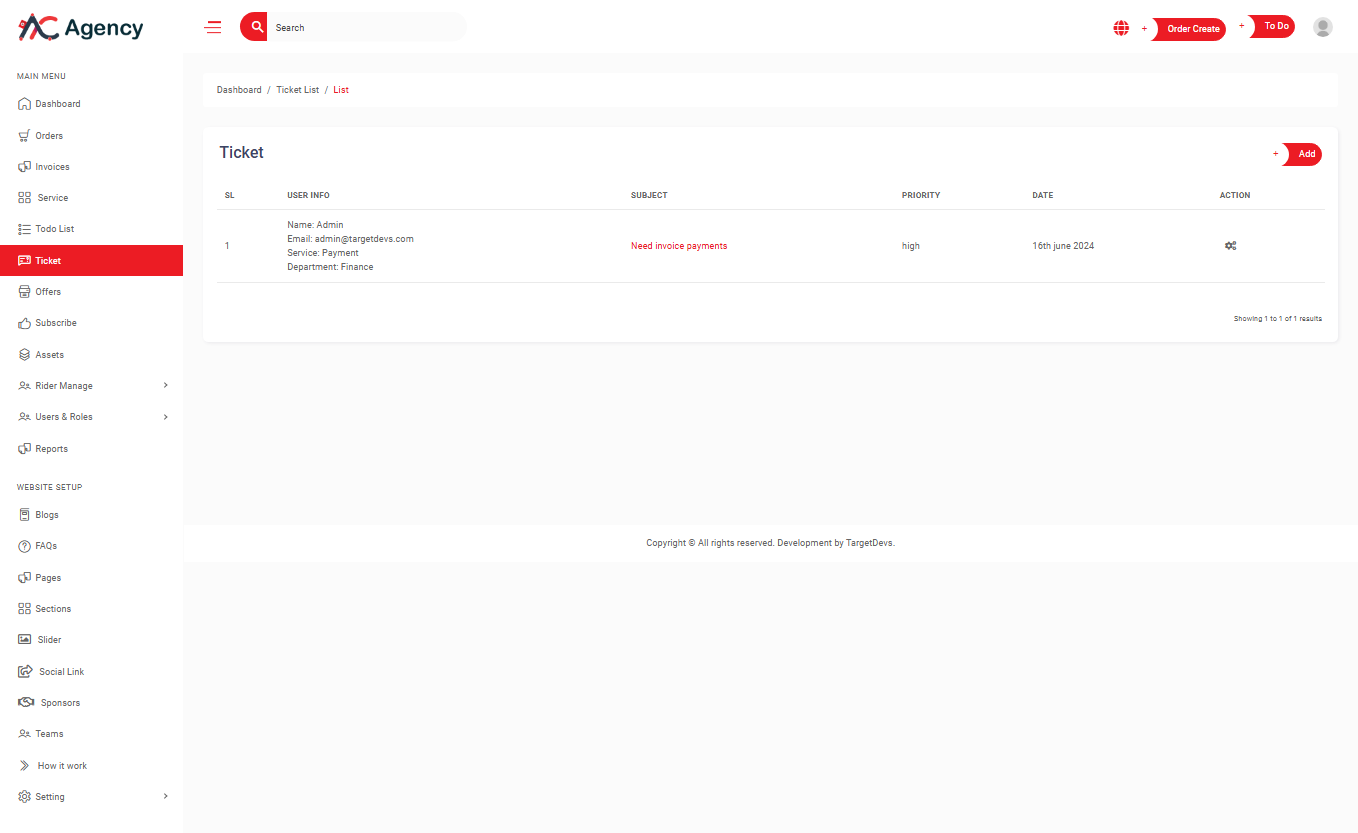Expand the Rider Manage submenu

(165, 386)
